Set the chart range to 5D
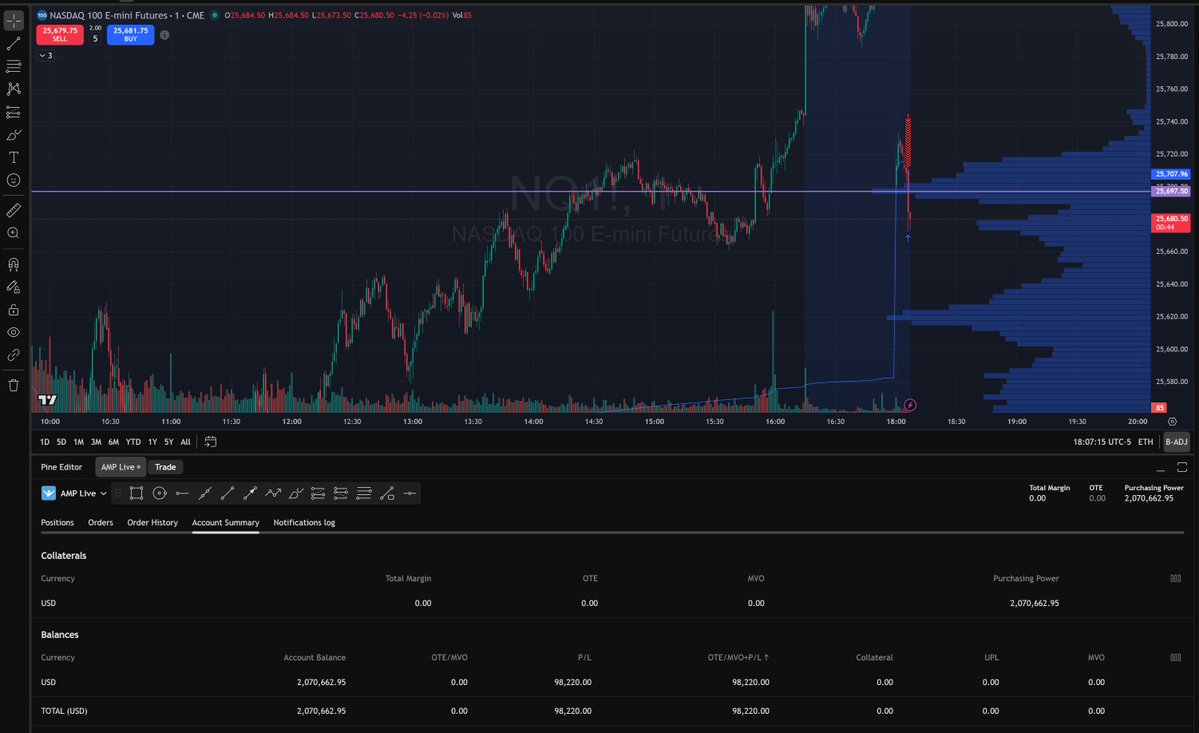 click(x=61, y=442)
